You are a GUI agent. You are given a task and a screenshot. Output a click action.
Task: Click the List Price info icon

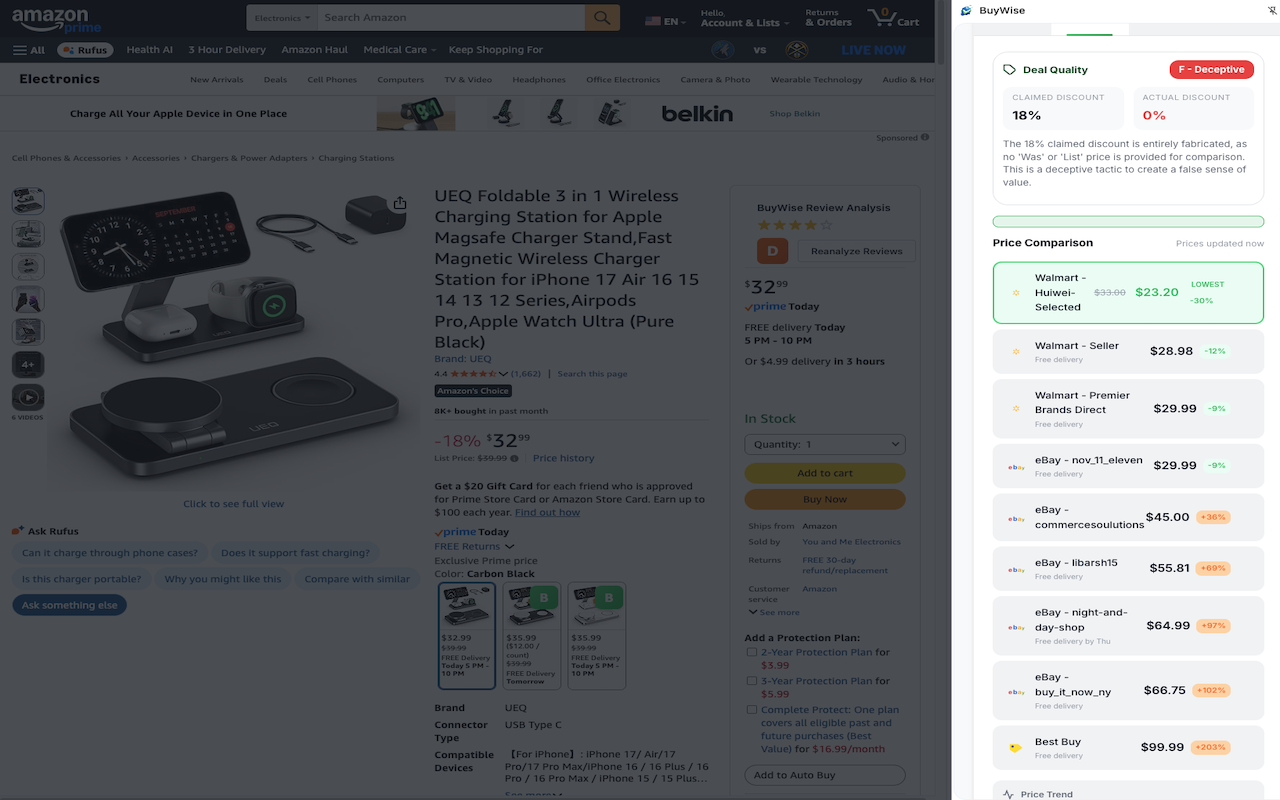click(515, 459)
